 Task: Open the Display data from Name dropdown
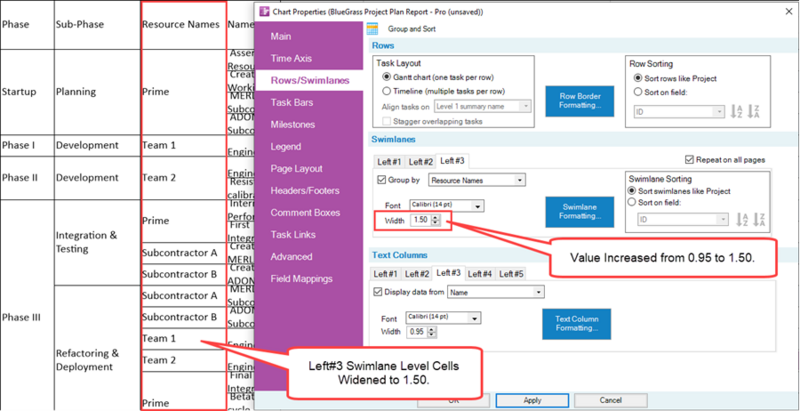click(x=496, y=292)
